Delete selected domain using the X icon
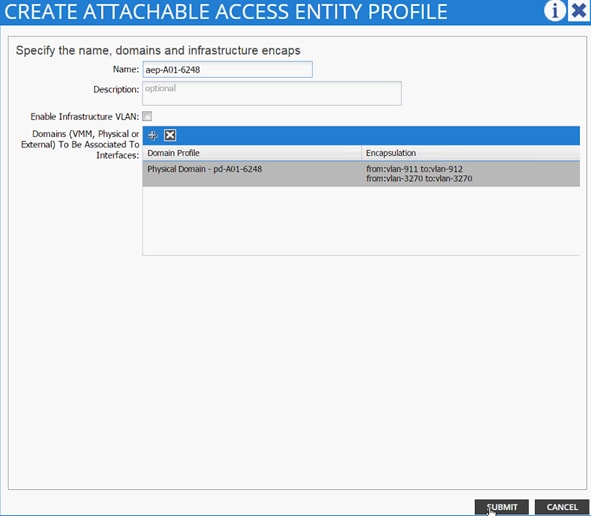591x516 pixels. click(x=170, y=135)
